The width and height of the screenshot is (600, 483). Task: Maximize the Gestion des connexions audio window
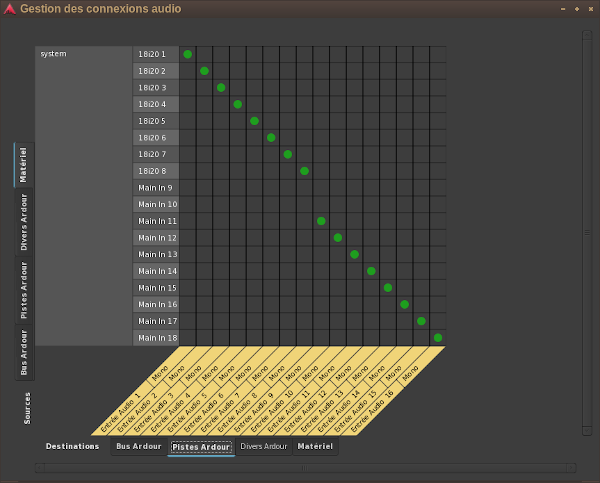pyautogui.click(x=577, y=9)
